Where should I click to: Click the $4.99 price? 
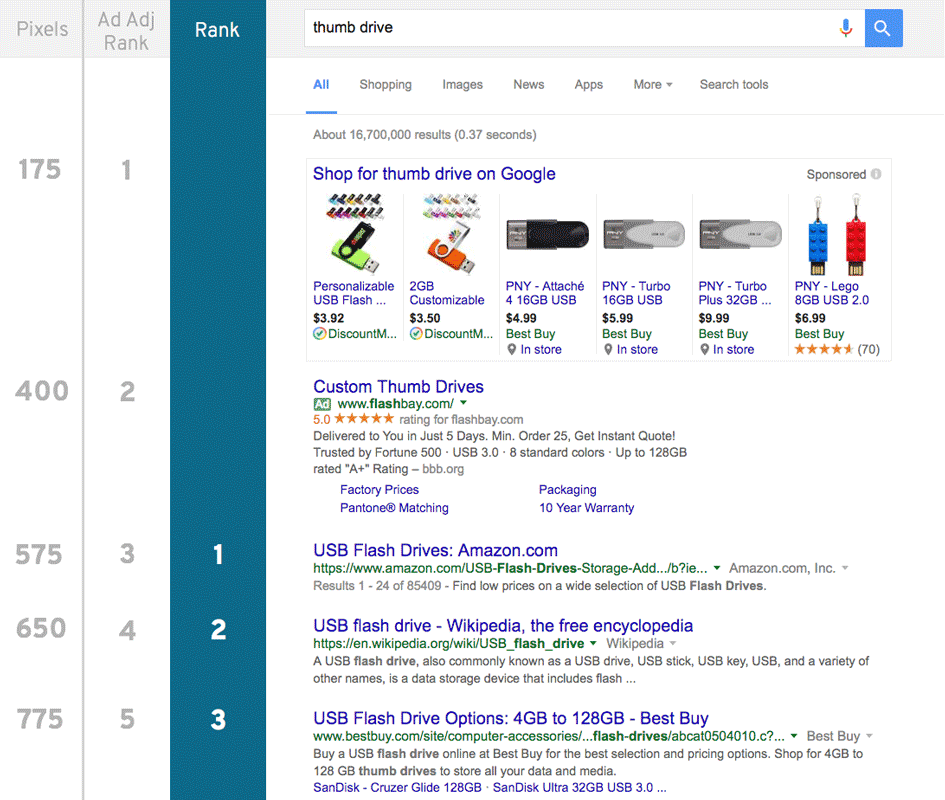pos(521,318)
